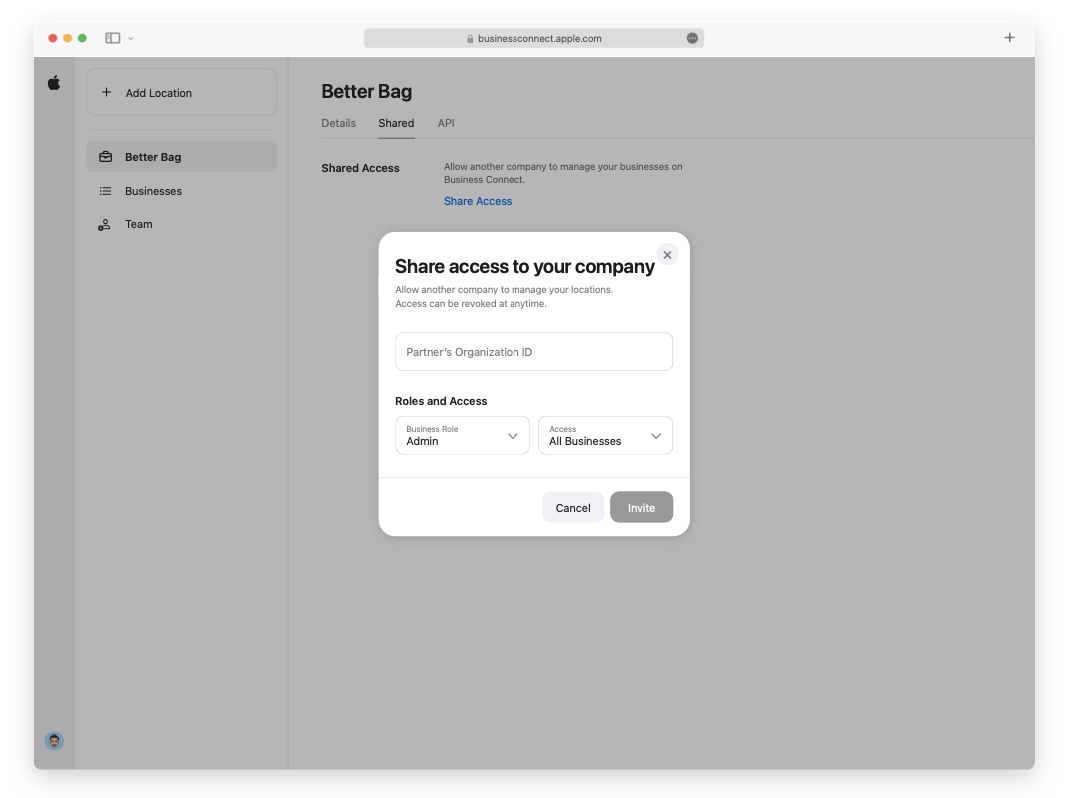Open the Business Role dropdown

coord(462,436)
